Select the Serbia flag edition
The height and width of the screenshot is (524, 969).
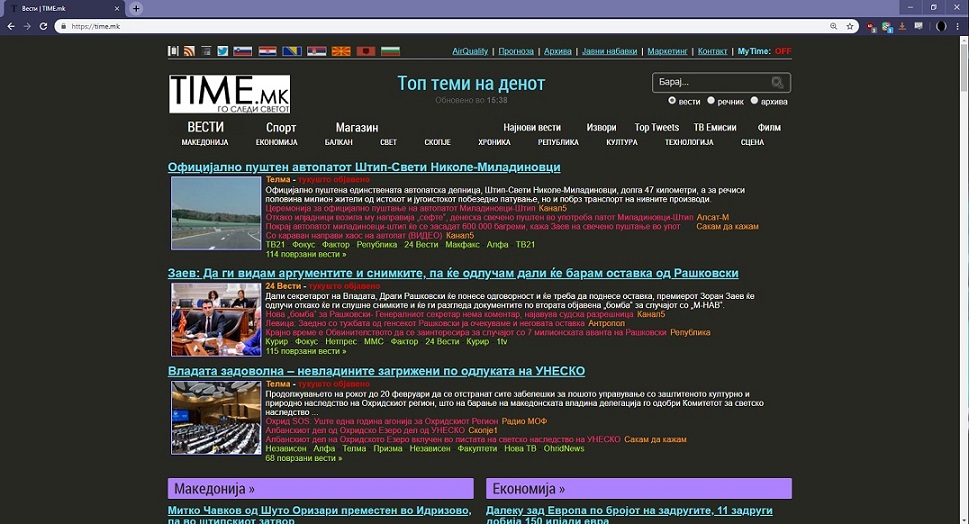pos(316,51)
